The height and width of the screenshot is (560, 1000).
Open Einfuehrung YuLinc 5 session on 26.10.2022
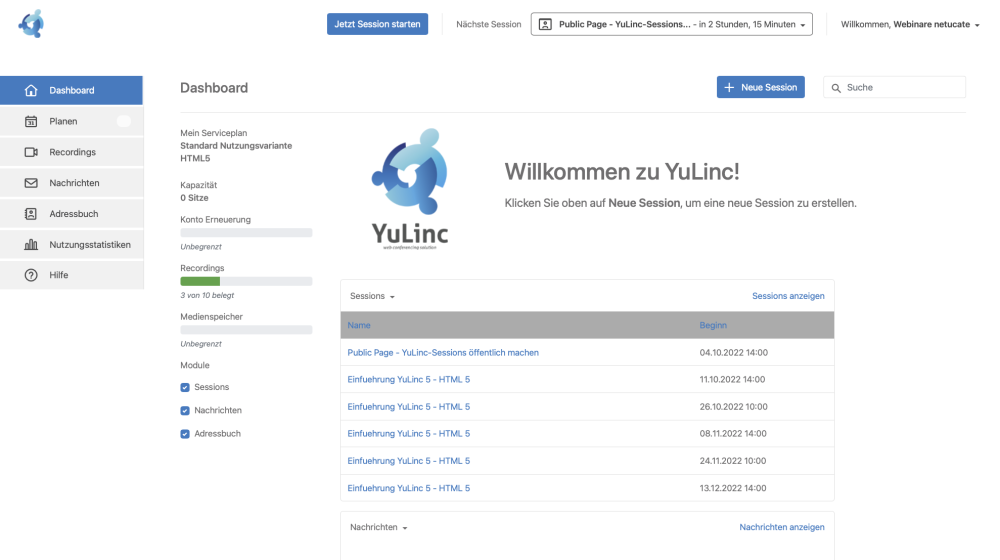(x=409, y=407)
